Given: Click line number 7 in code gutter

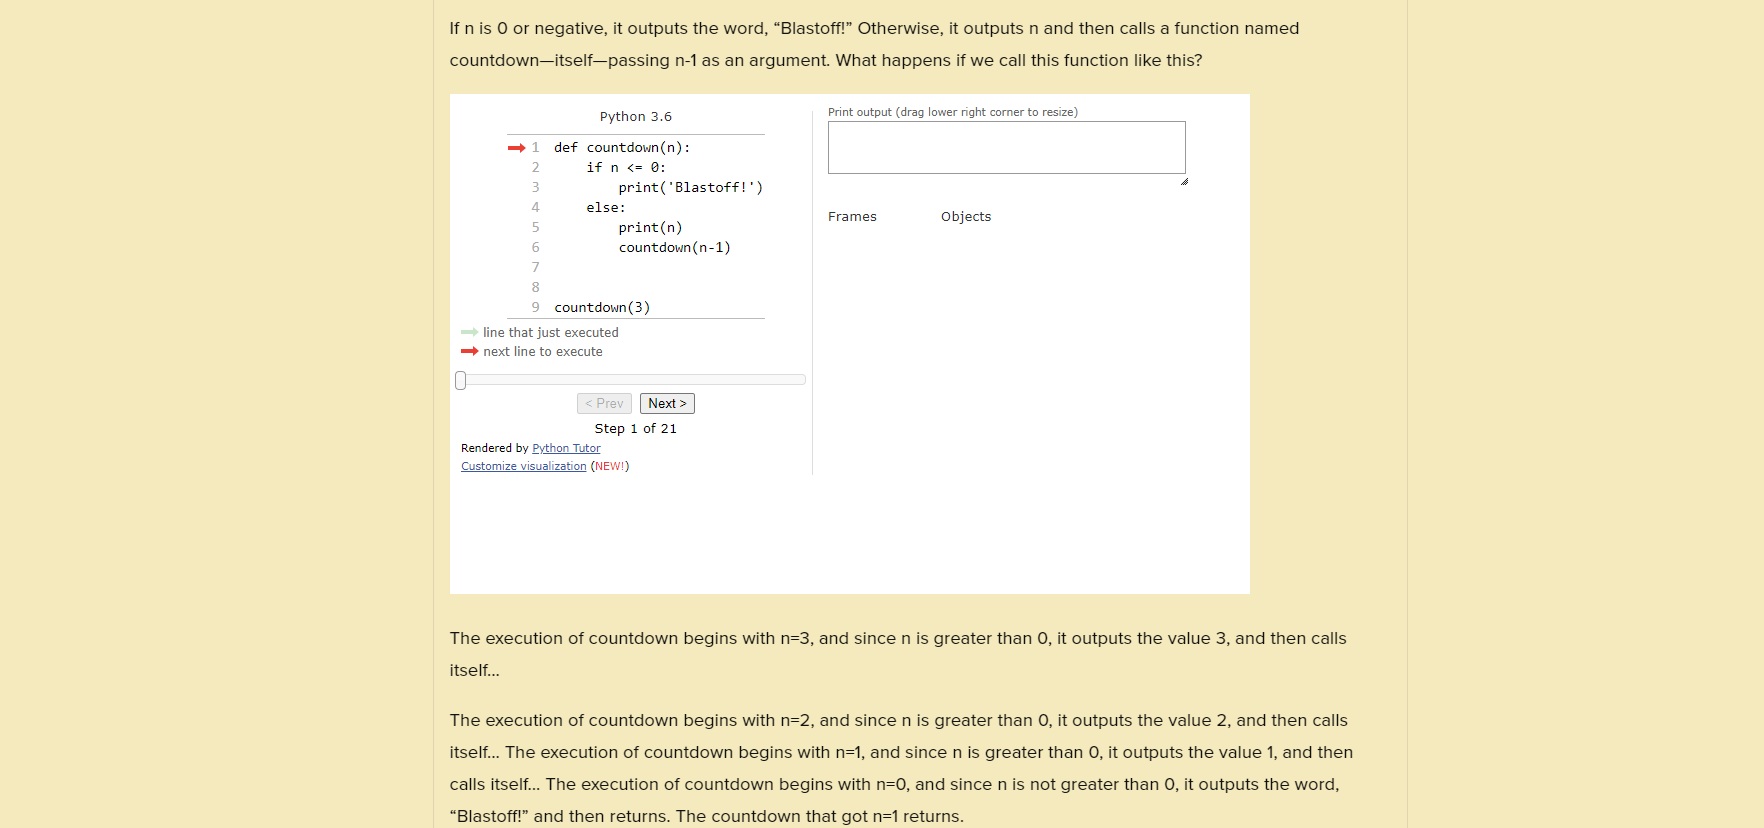Looking at the screenshot, I should (x=535, y=267).
